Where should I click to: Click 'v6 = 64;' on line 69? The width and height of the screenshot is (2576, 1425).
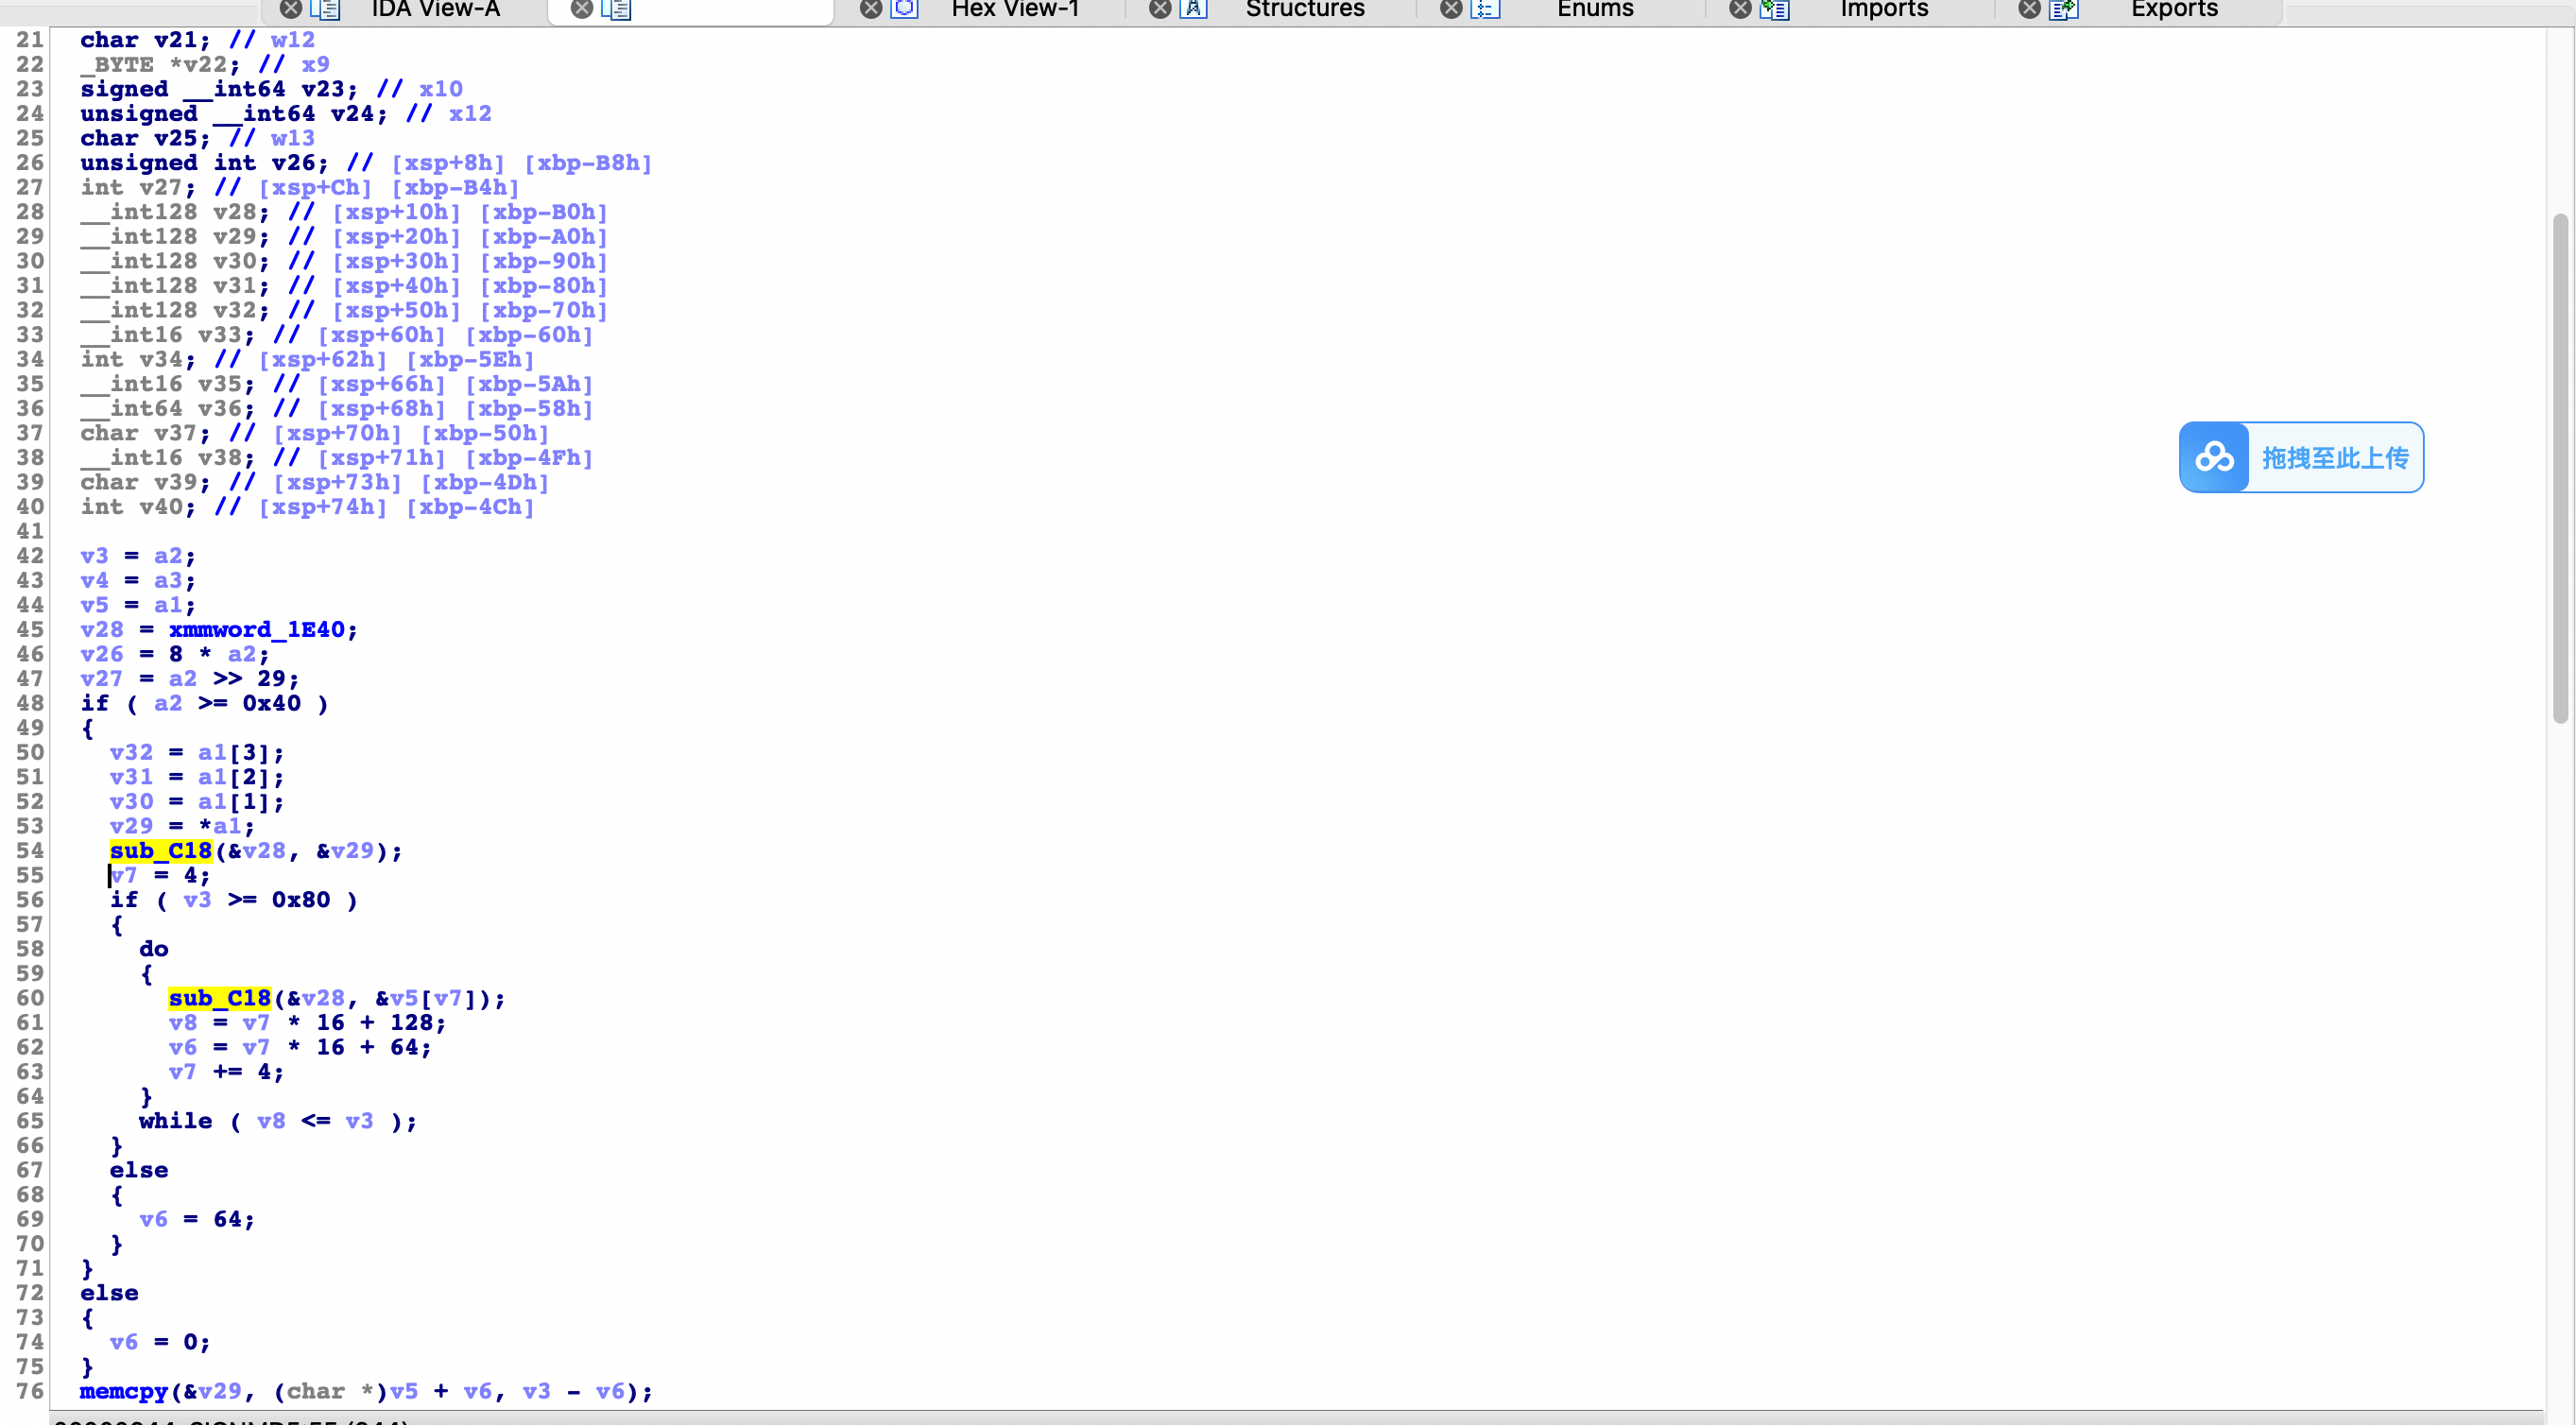(x=197, y=1219)
